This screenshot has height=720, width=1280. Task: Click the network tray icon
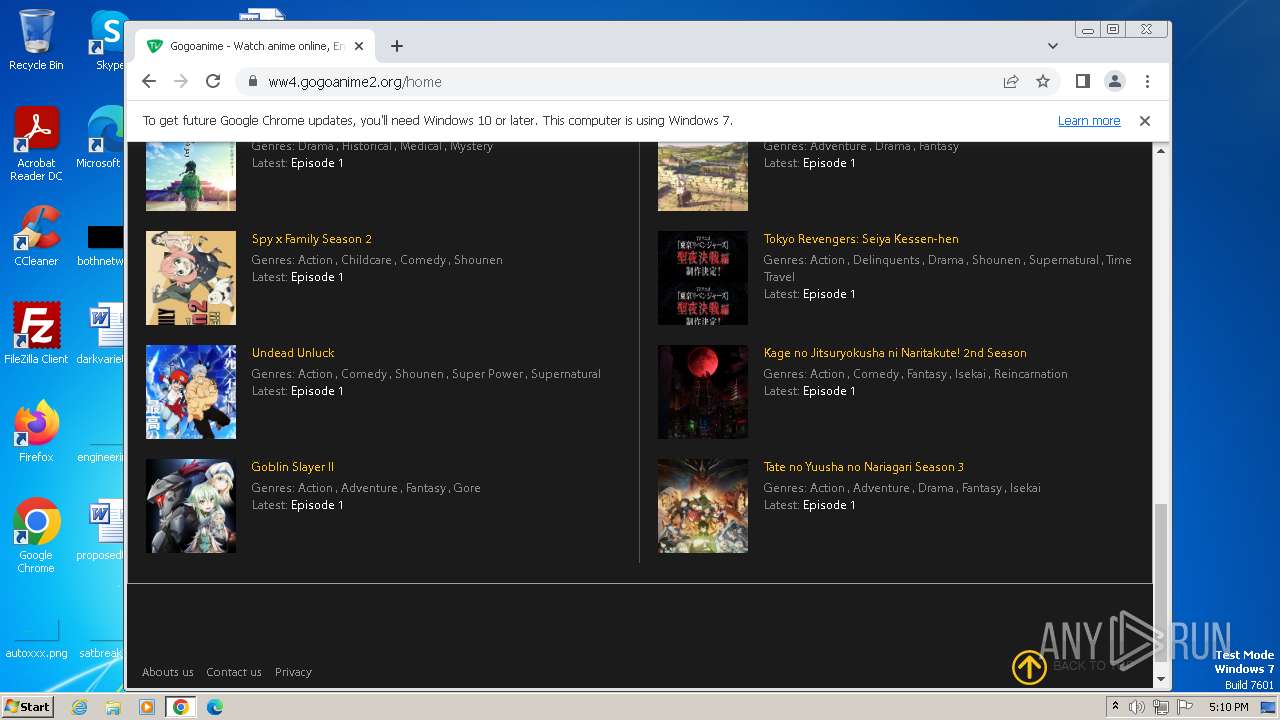[1161, 707]
